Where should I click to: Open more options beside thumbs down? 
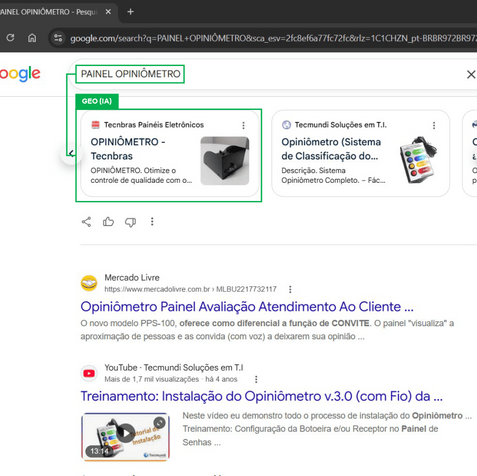(x=152, y=222)
